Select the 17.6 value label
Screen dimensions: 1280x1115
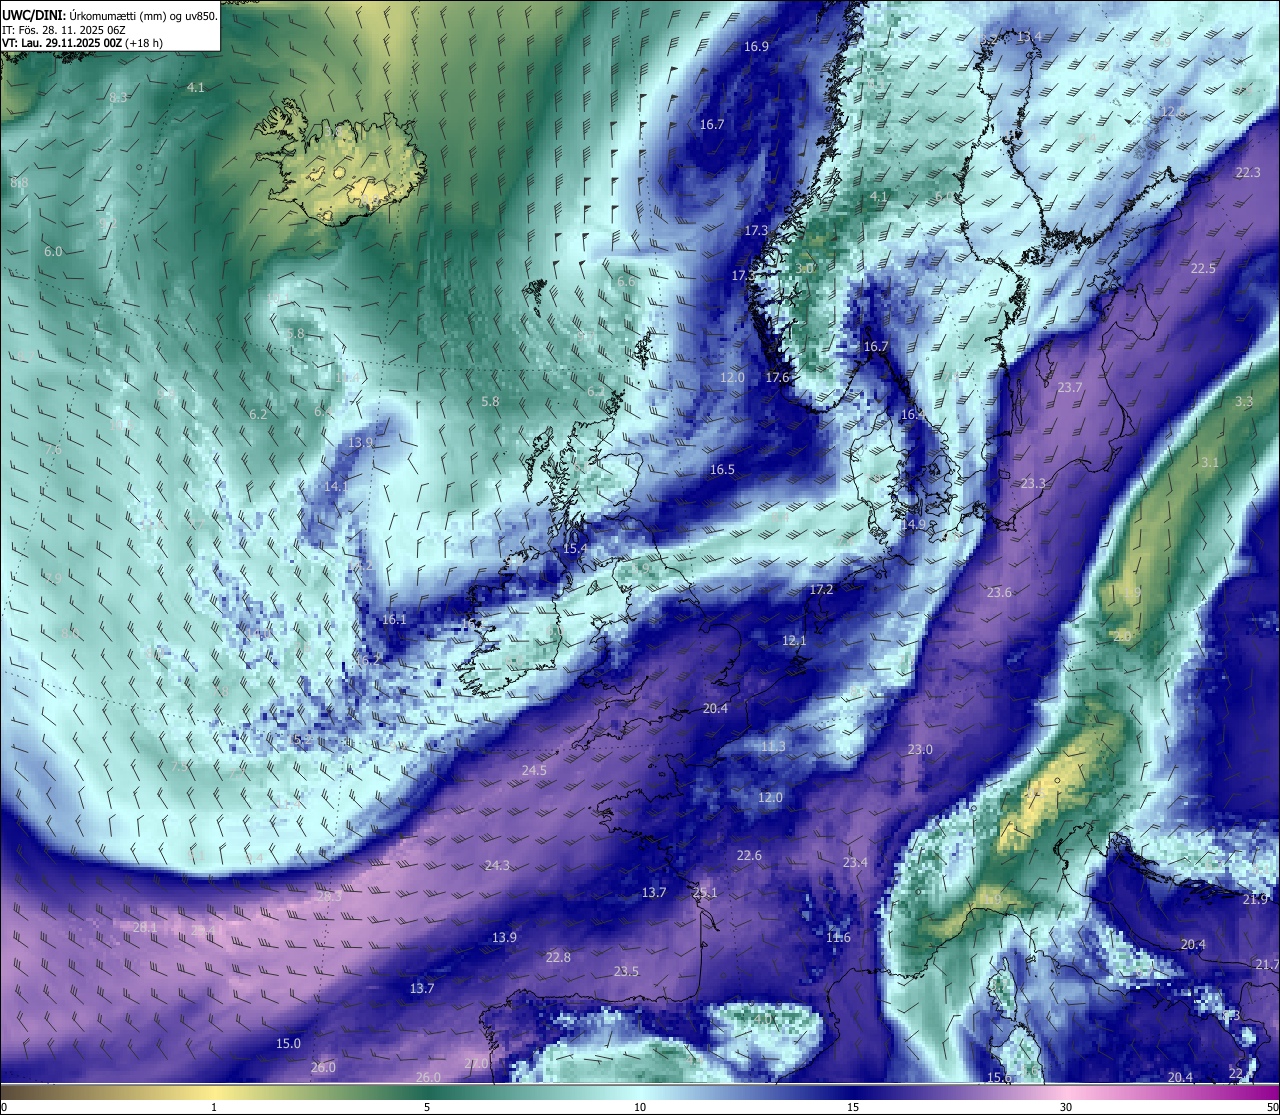coord(777,378)
